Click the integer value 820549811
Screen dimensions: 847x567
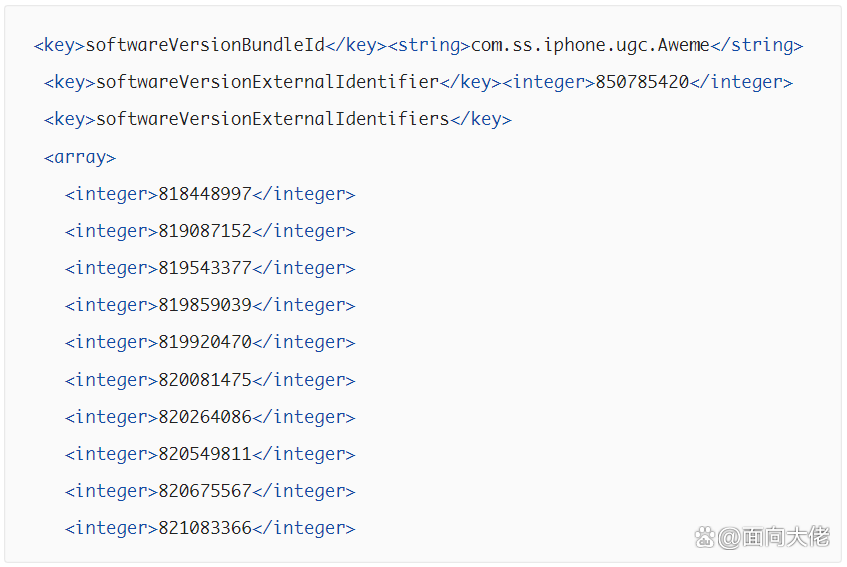(x=205, y=454)
